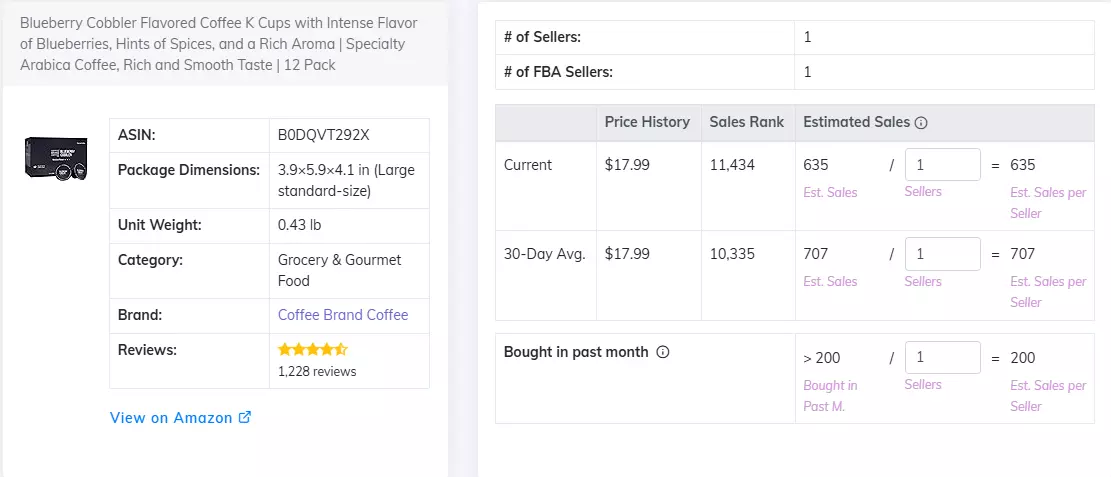Click the Brand: label cell
The image size is (1111, 477).
click(x=189, y=315)
